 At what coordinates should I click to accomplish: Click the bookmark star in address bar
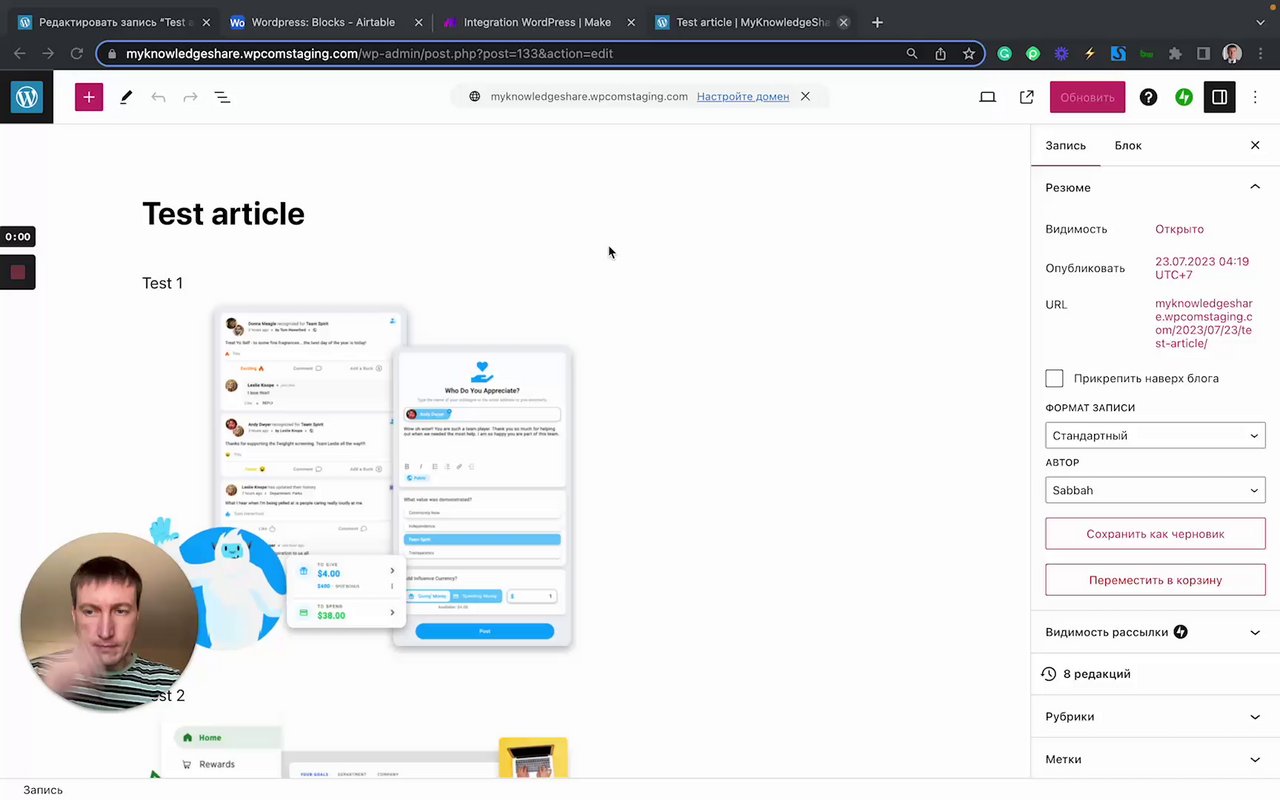coord(969,54)
